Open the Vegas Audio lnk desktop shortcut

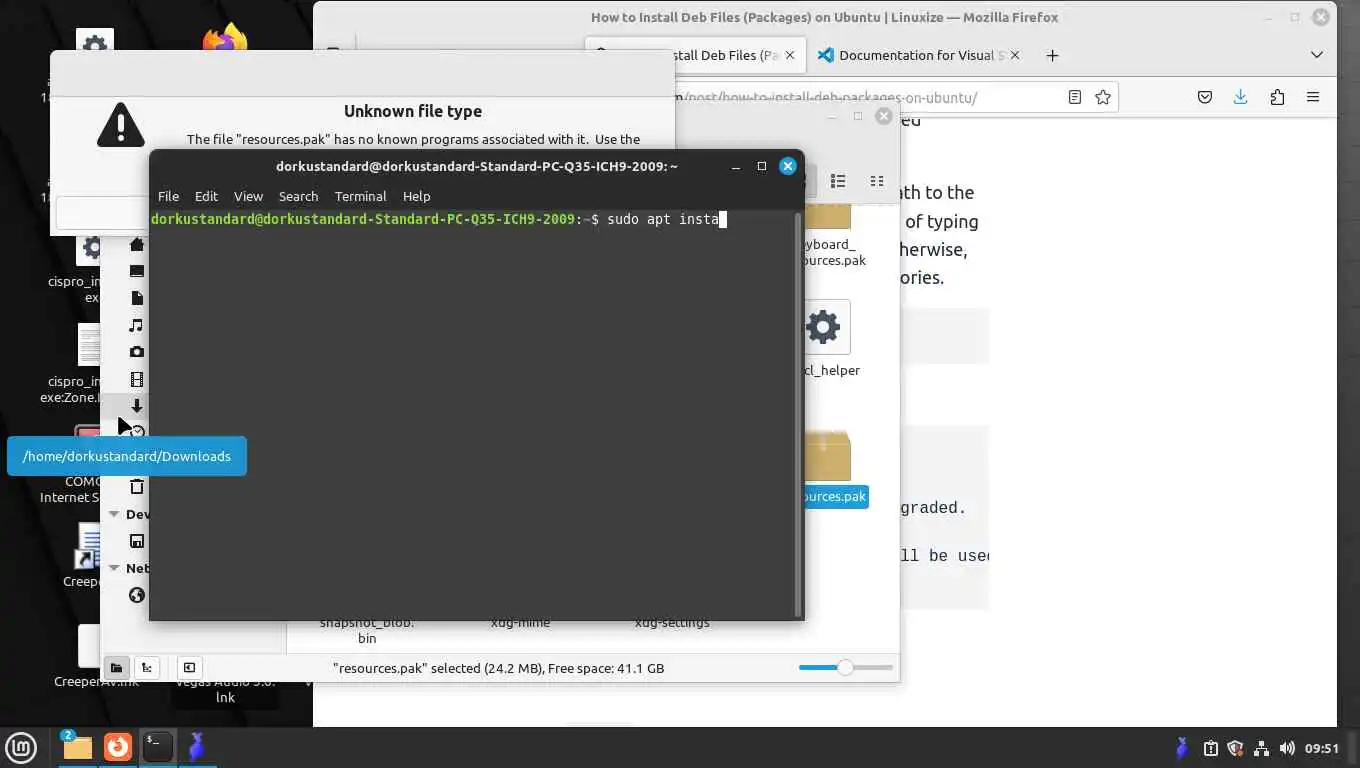coord(225,690)
